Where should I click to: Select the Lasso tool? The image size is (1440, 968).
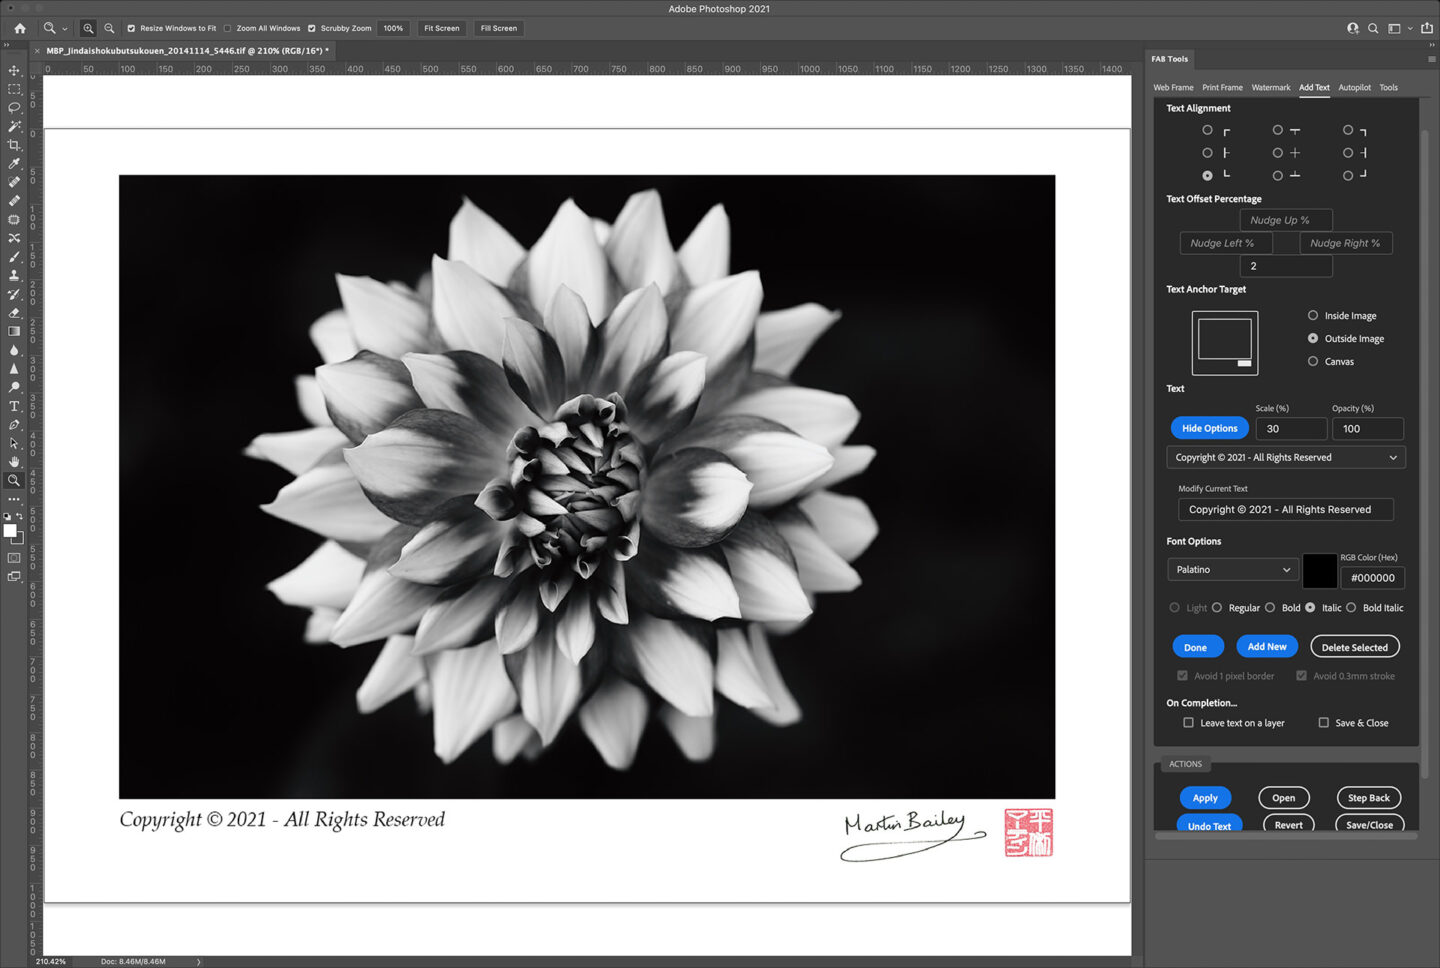click(x=14, y=108)
